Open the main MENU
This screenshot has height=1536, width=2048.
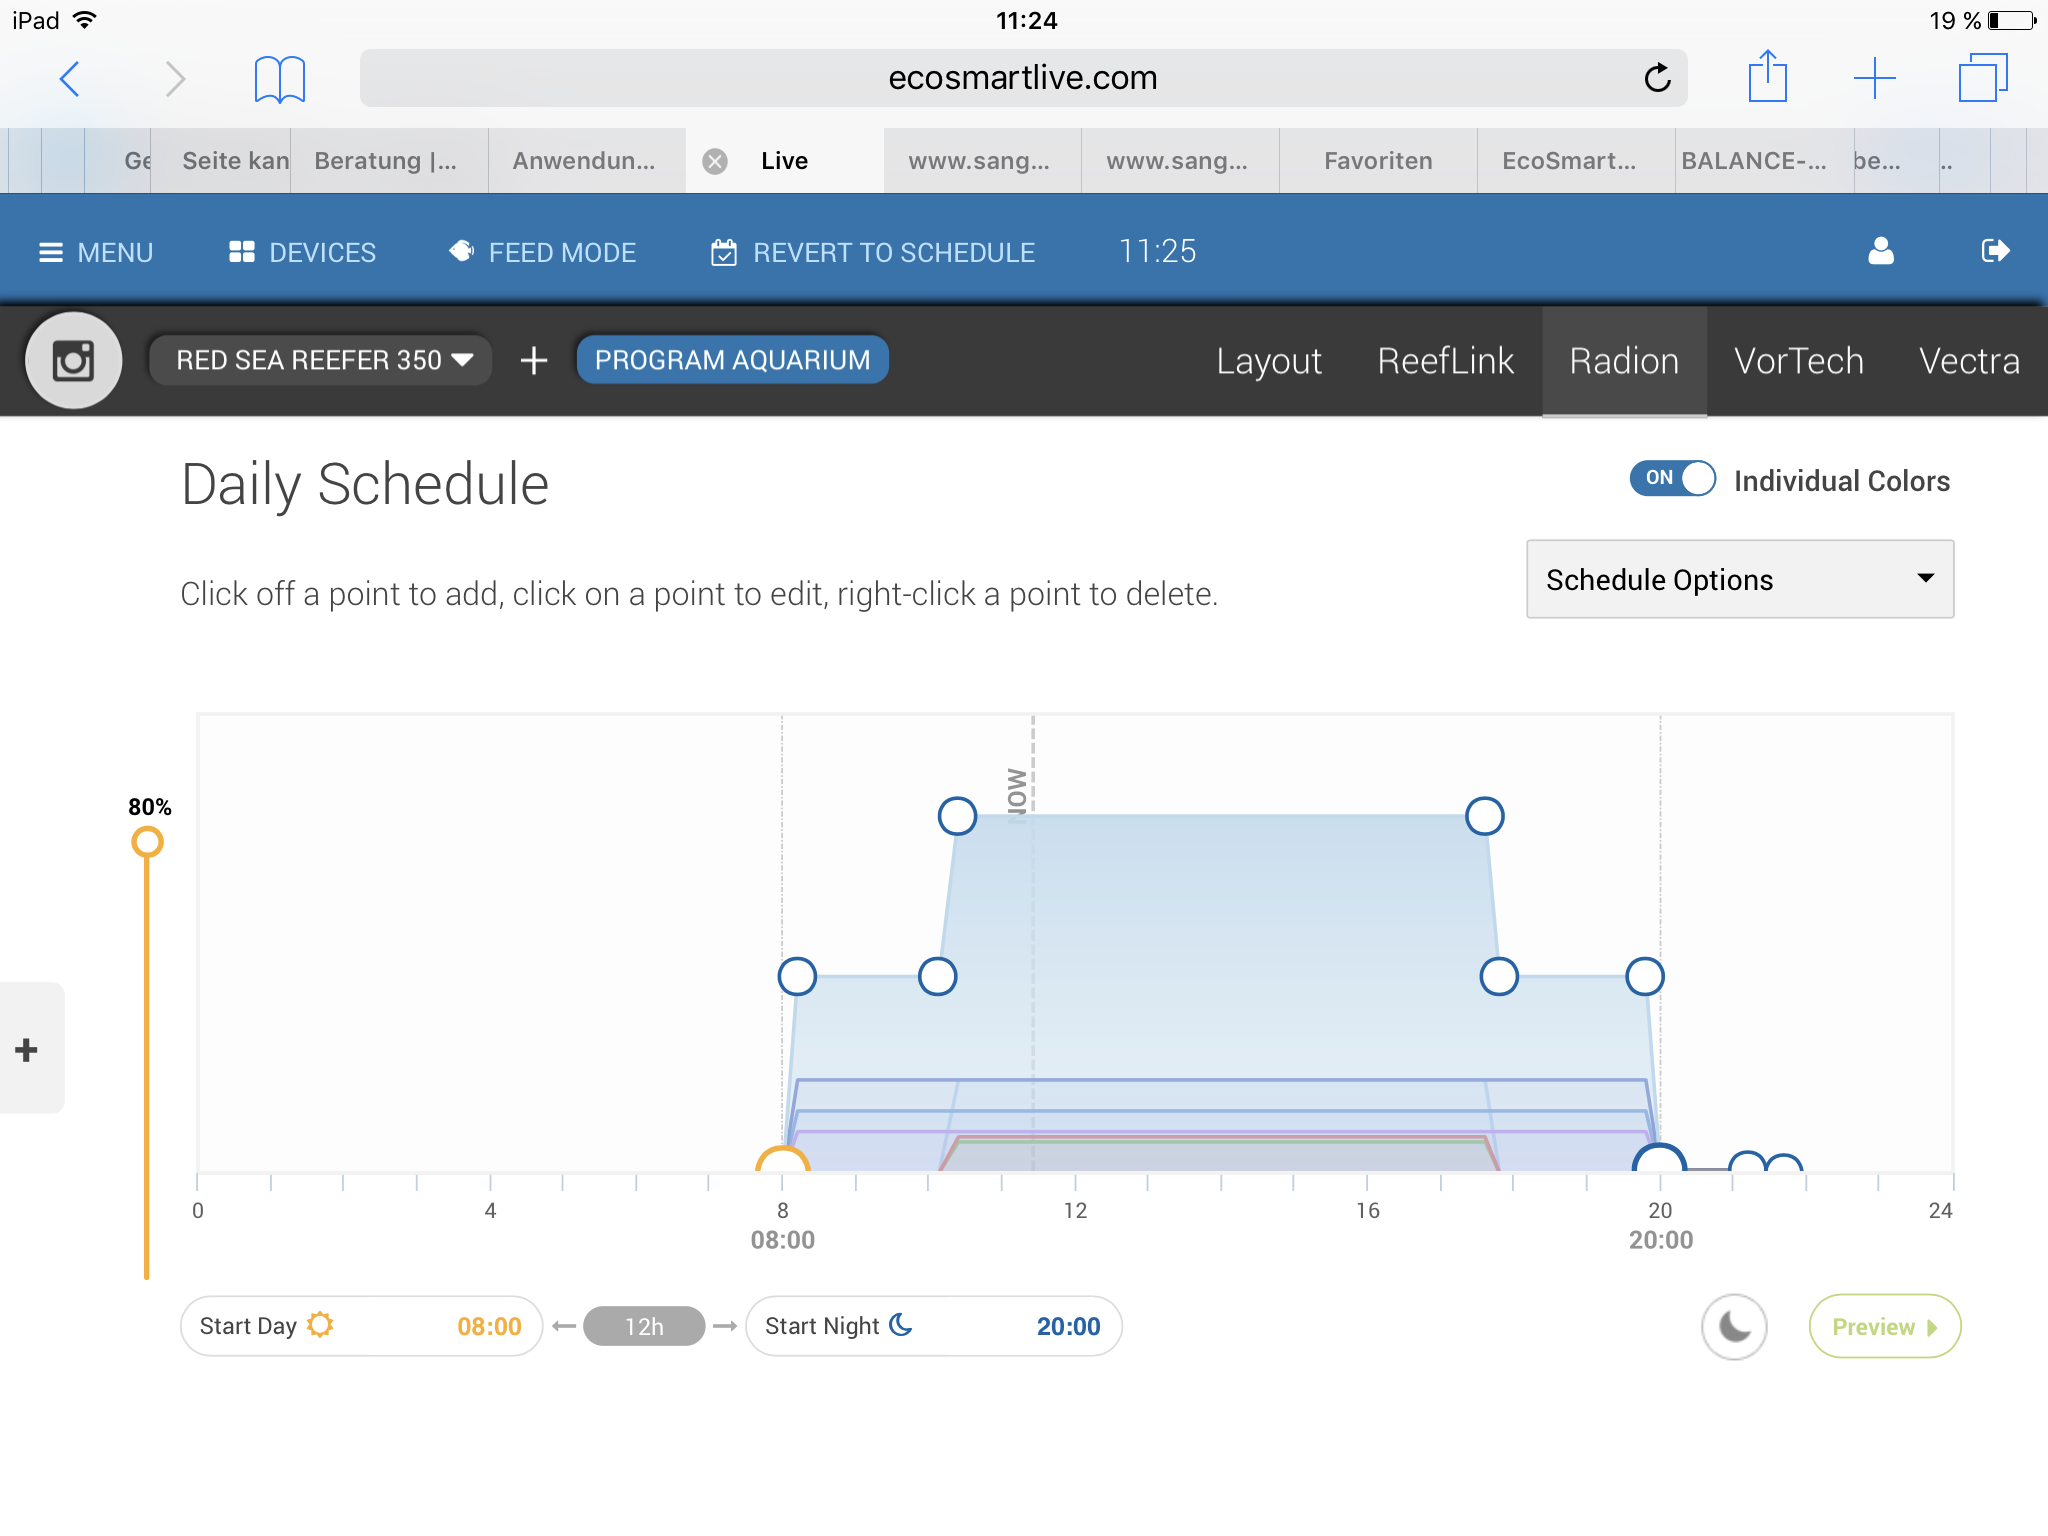96,252
